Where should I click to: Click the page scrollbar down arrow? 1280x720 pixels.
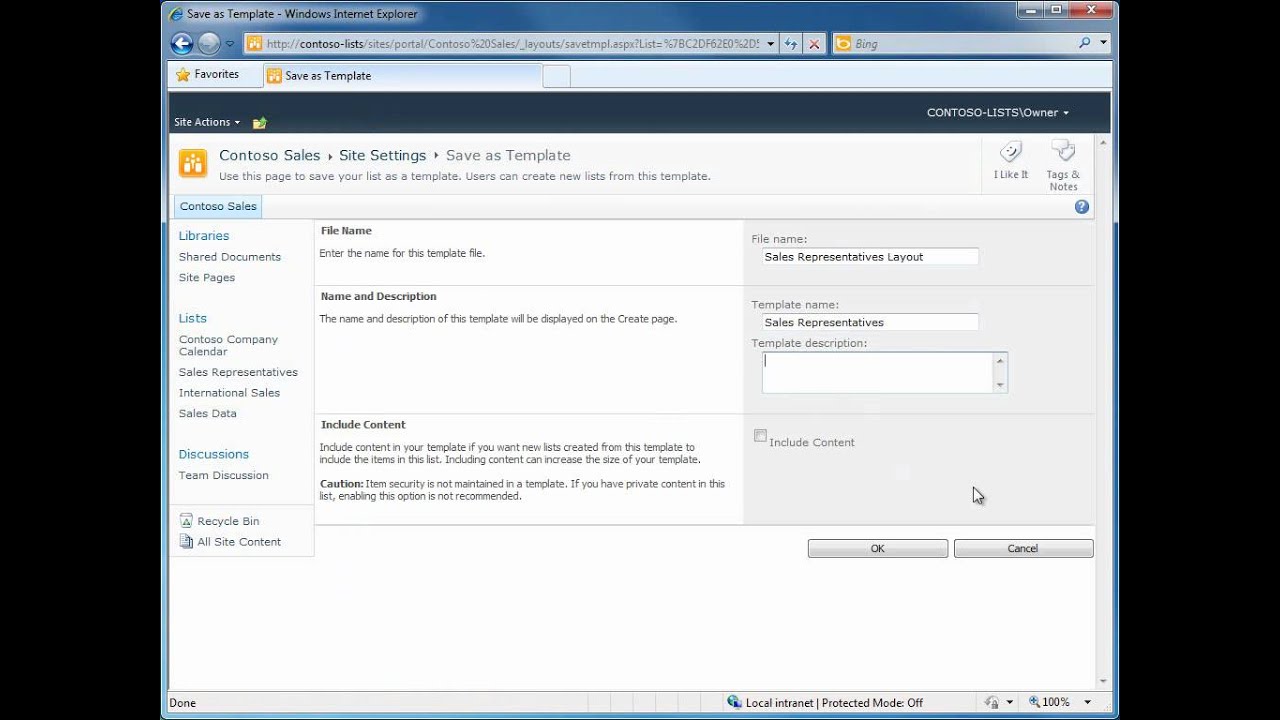click(1104, 681)
